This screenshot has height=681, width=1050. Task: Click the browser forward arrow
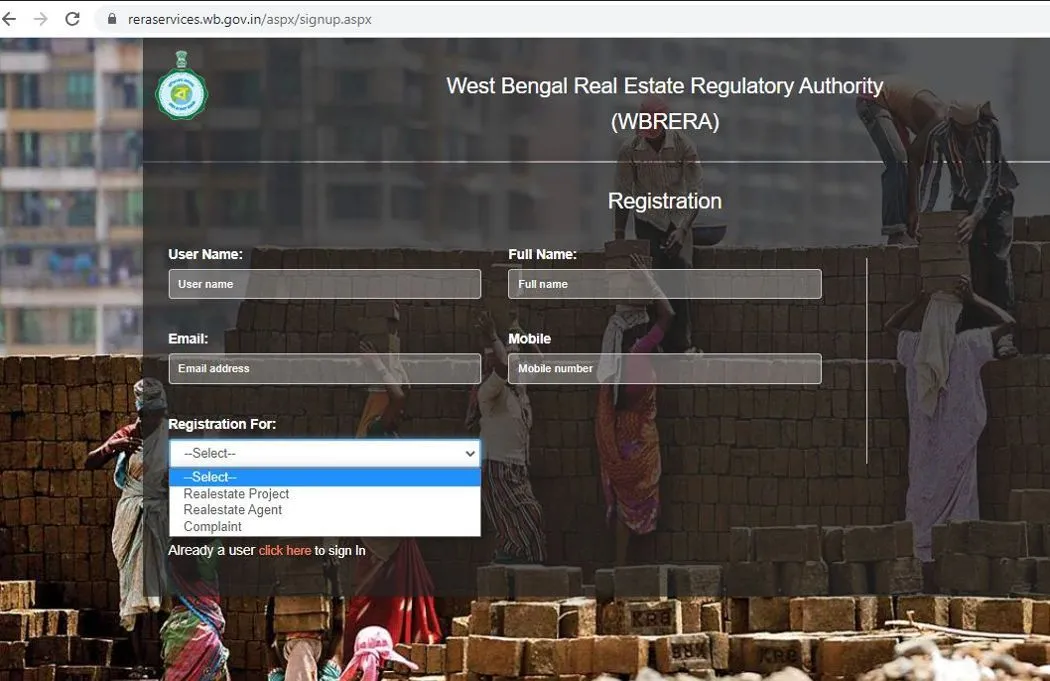(40, 19)
